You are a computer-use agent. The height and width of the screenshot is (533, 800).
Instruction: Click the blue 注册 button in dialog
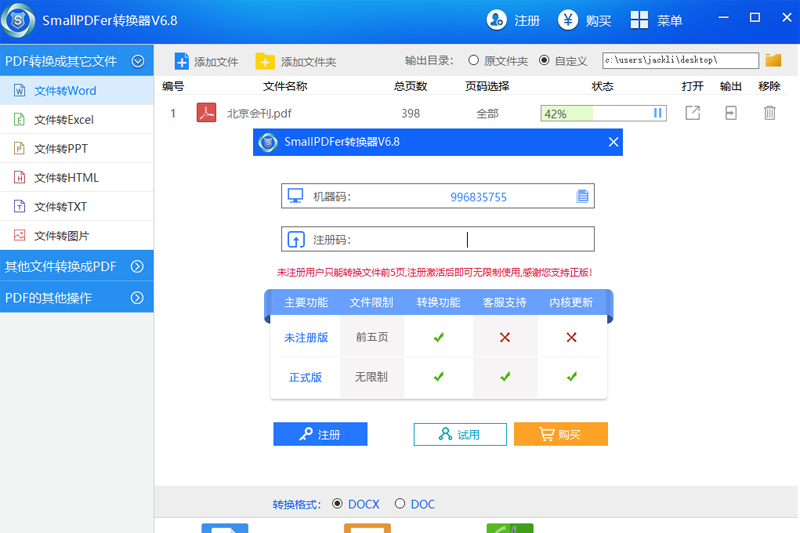pos(320,434)
